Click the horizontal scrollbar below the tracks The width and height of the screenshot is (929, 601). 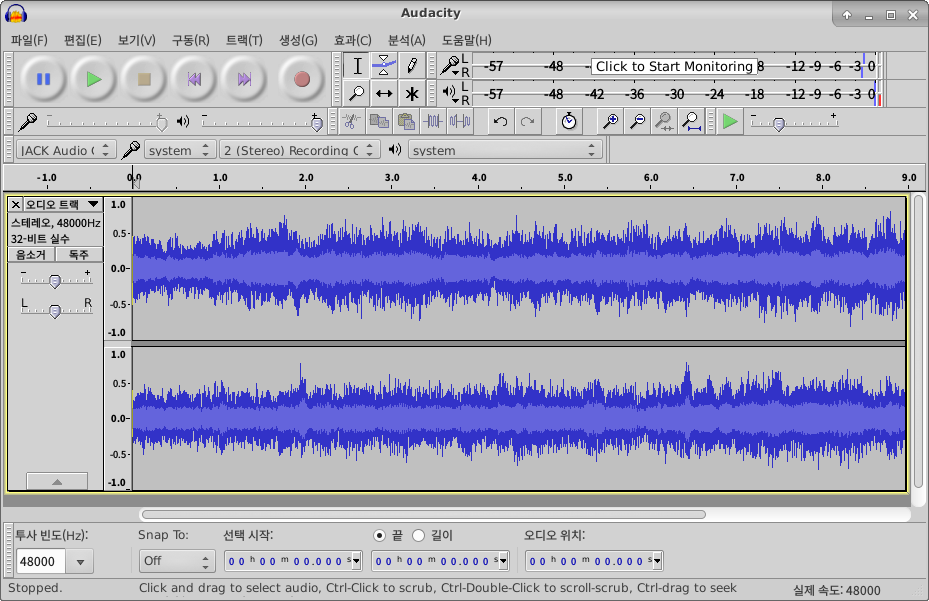click(424, 514)
